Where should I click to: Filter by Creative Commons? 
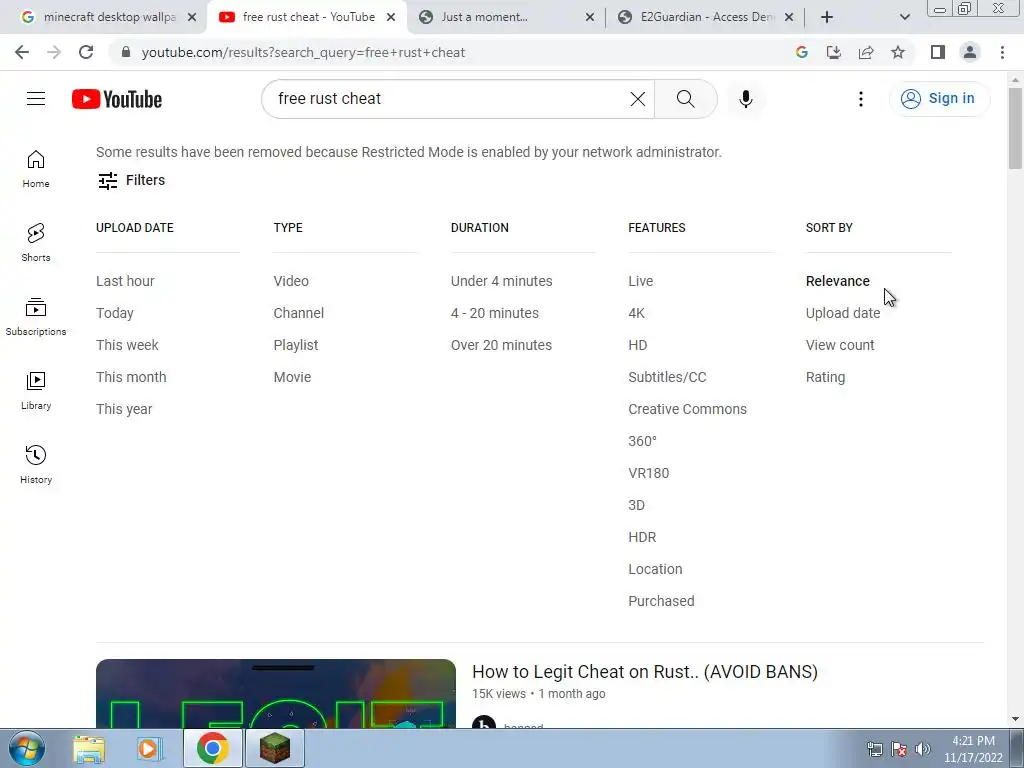tap(687, 409)
